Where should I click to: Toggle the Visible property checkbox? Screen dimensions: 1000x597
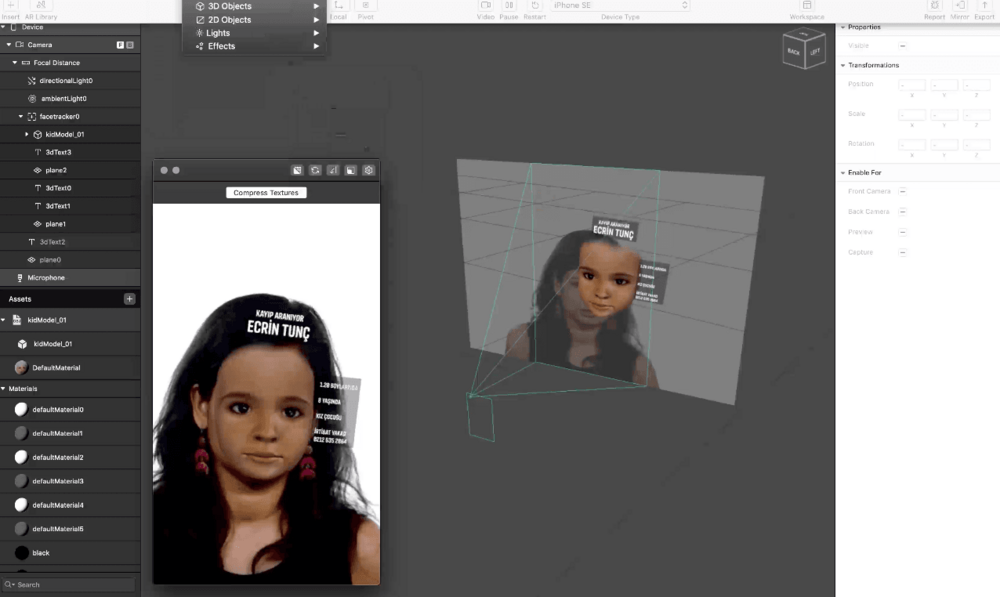[902, 46]
